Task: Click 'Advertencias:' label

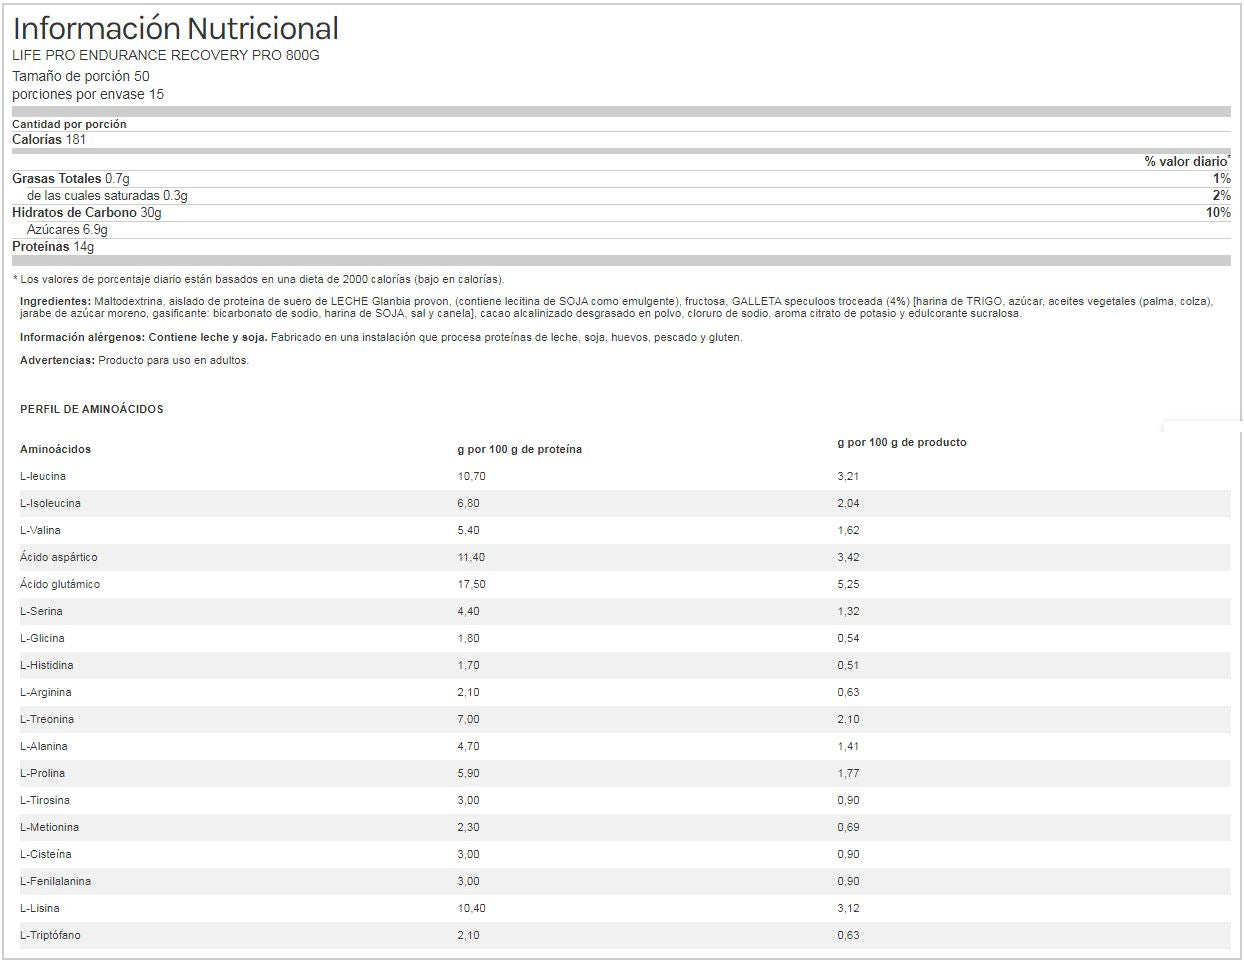Action: [57, 361]
